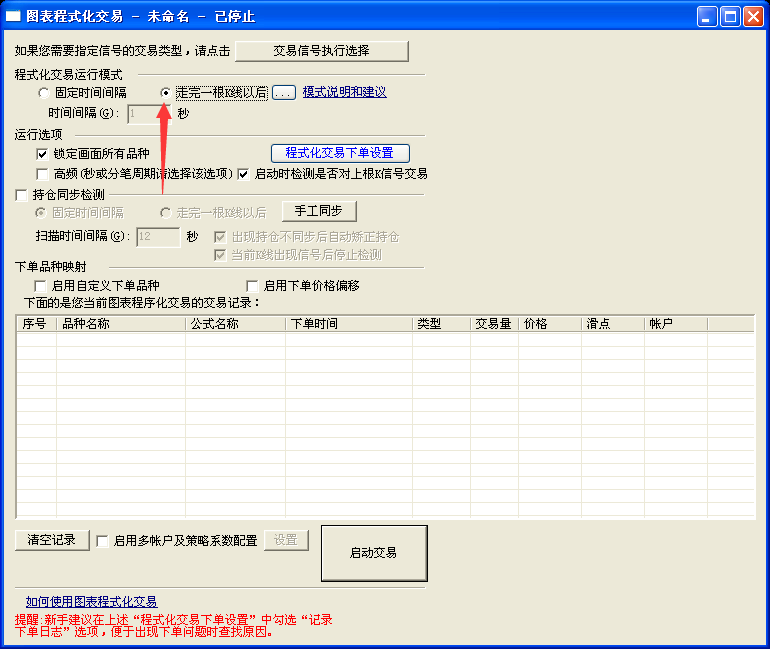Click 价格 column header
This screenshot has height=649, width=770.
pyautogui.click(x=550, y=324)
